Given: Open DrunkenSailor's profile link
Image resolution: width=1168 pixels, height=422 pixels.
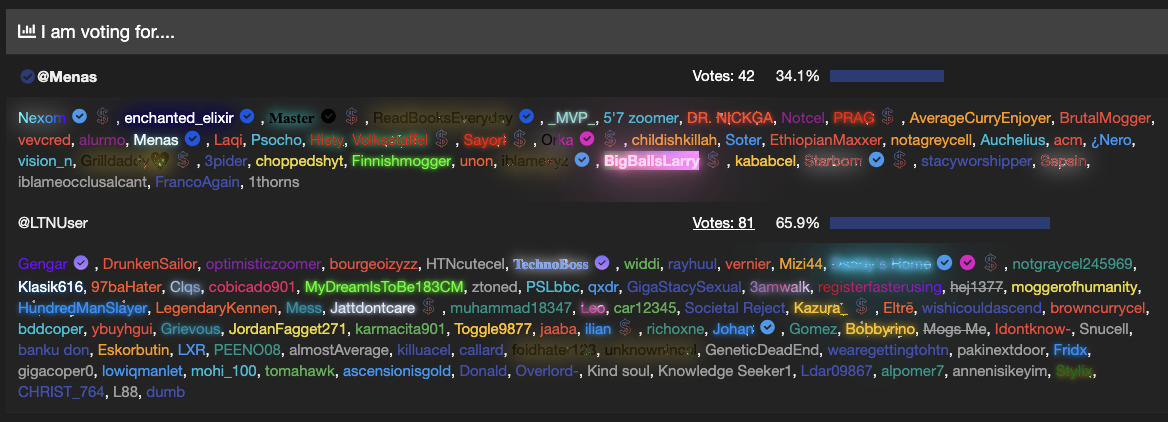Looking at the screenshot, I should (150, 263).
